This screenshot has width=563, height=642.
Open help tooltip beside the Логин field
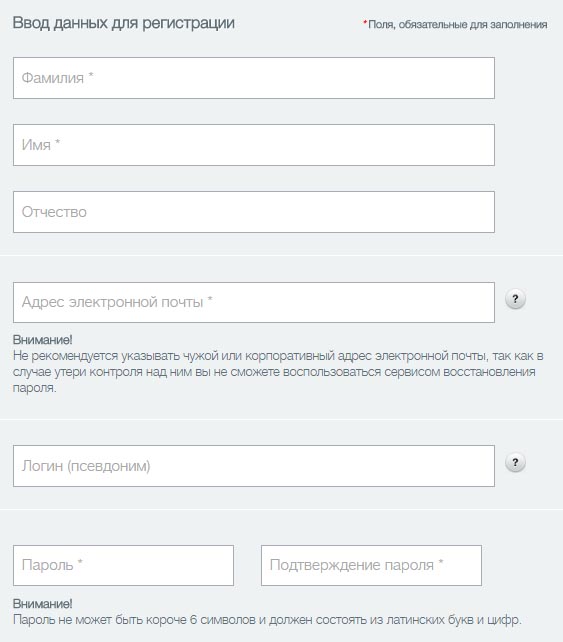[515, 463]
